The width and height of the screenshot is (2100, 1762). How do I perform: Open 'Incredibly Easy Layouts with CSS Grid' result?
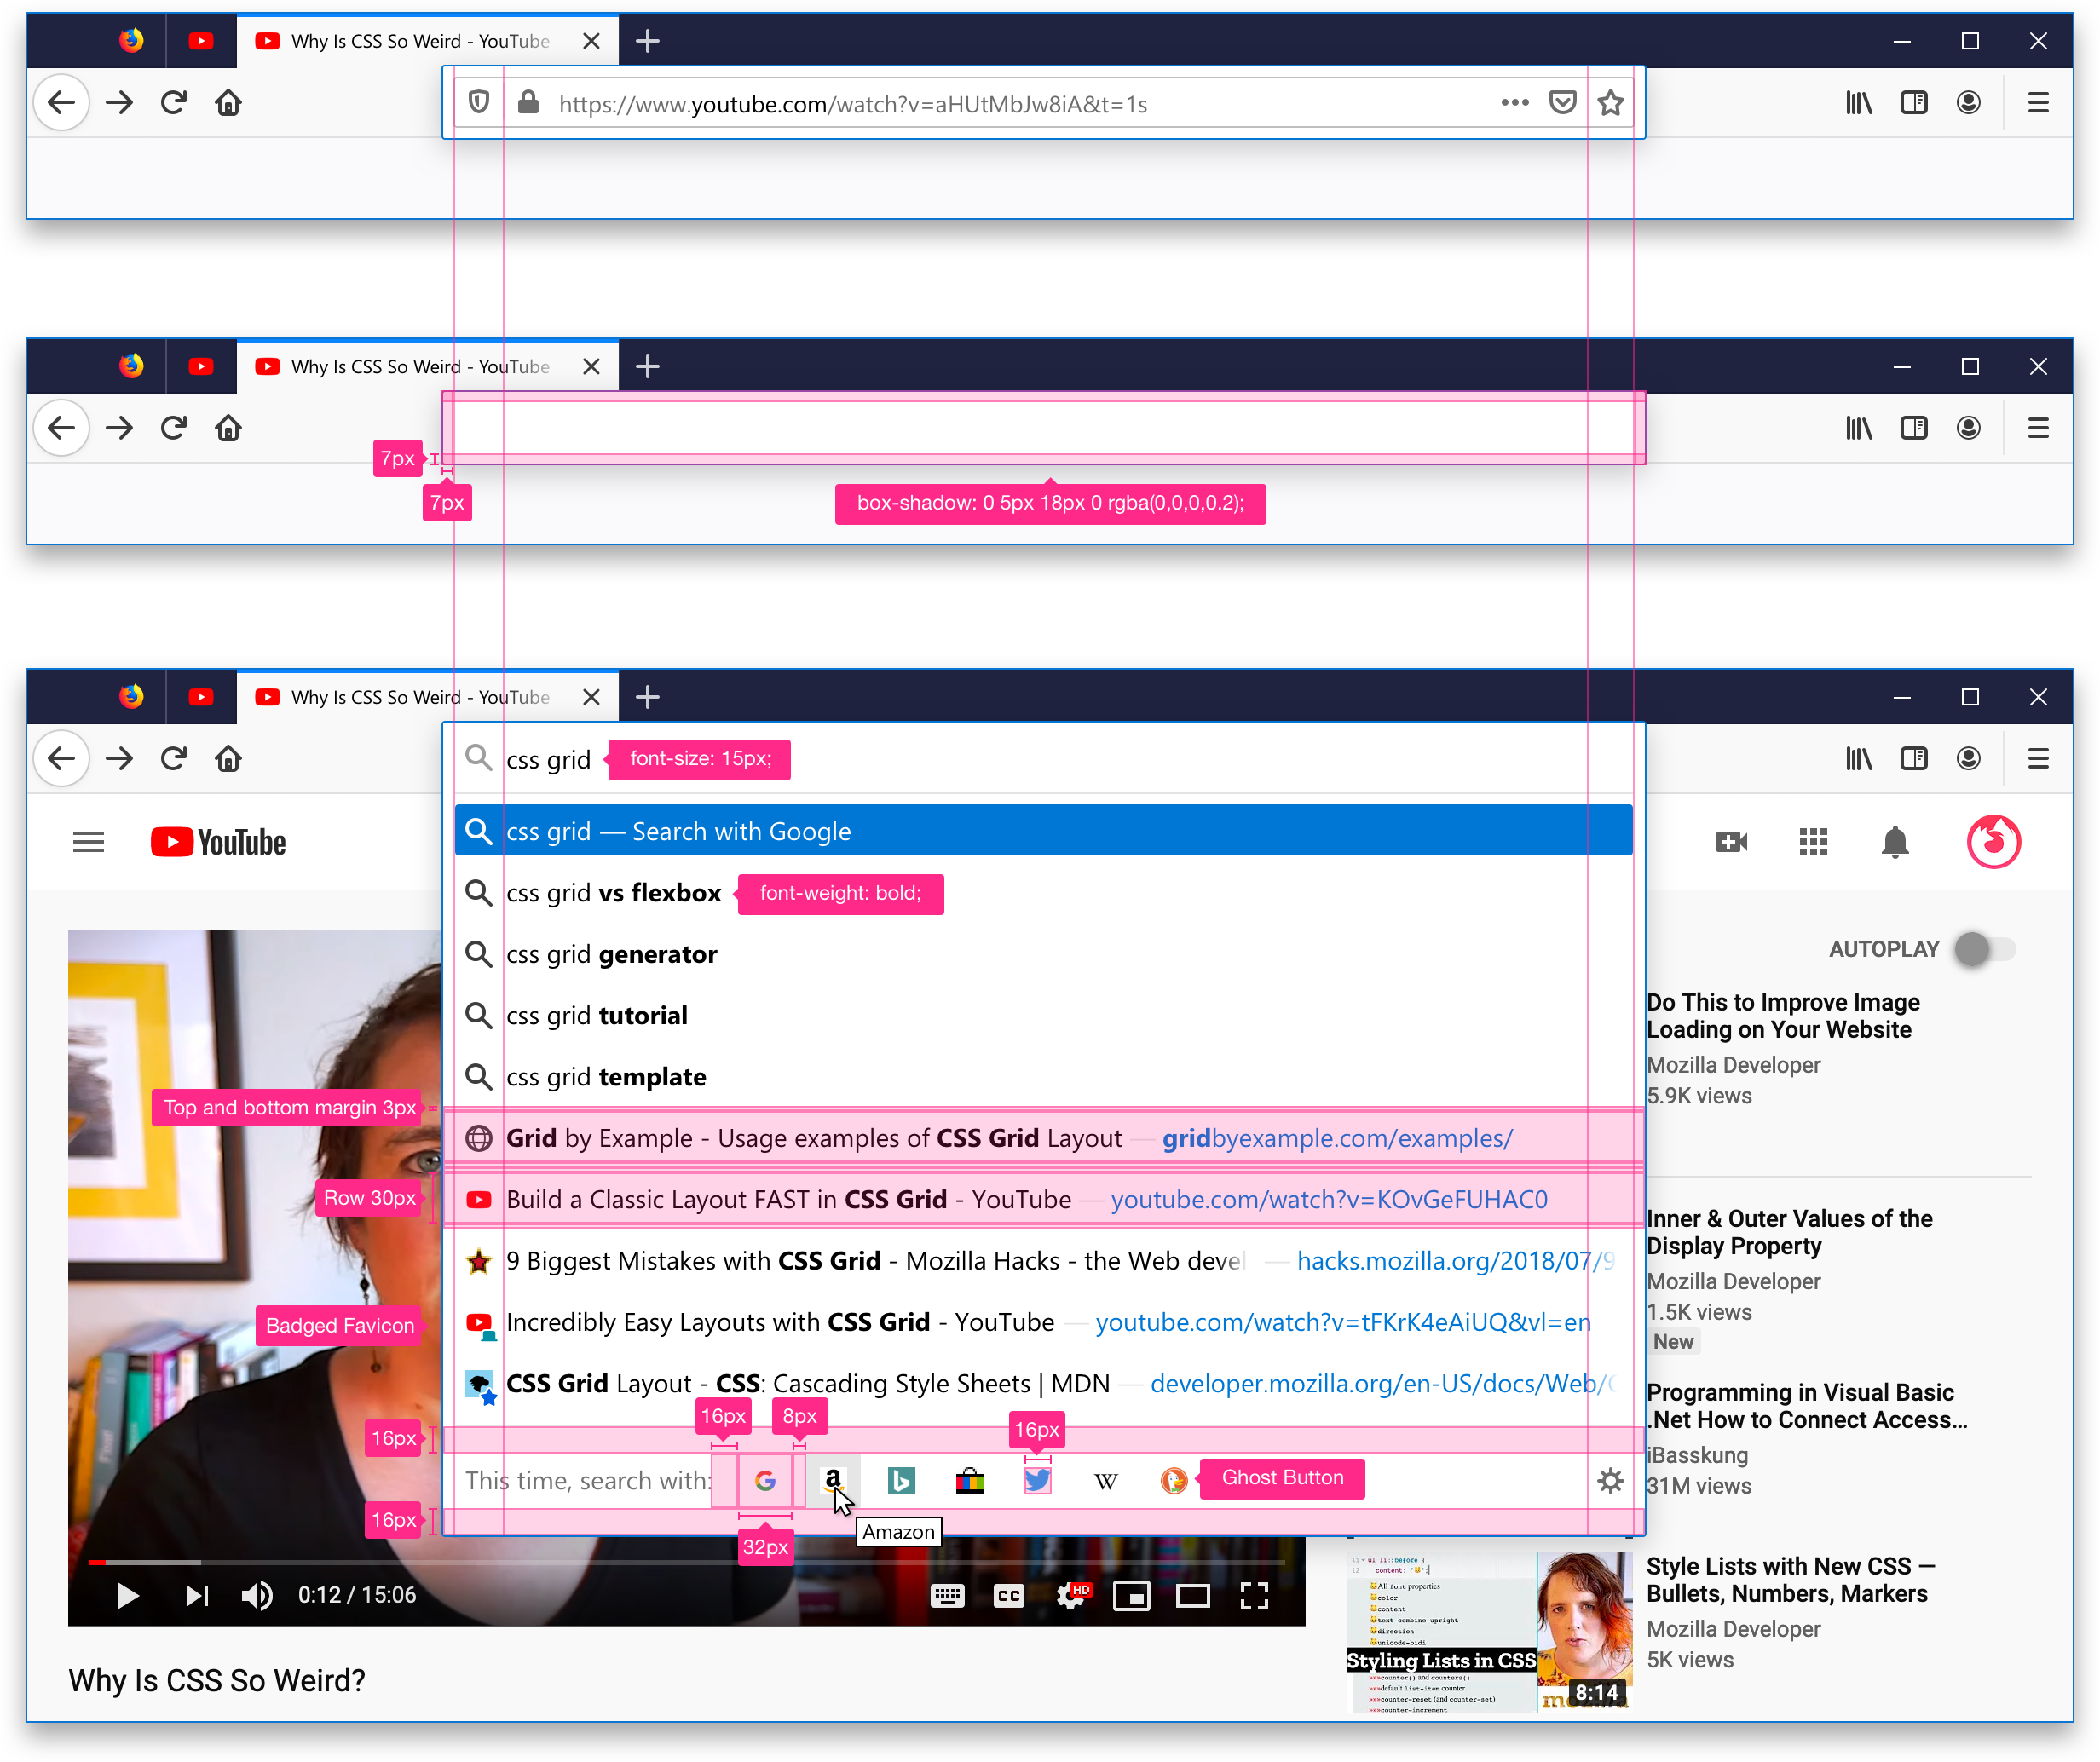(x=1044, y=1322)
